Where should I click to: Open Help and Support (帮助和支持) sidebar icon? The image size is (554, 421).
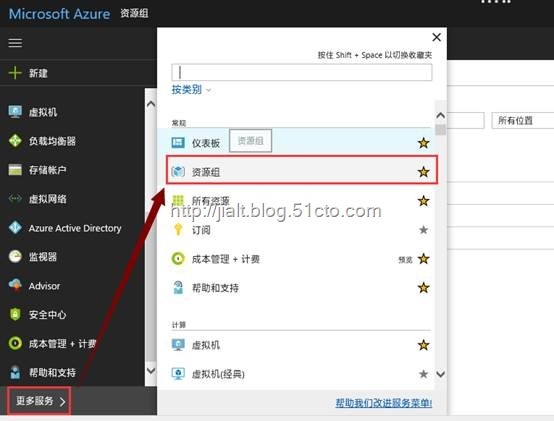coord(15,372)
